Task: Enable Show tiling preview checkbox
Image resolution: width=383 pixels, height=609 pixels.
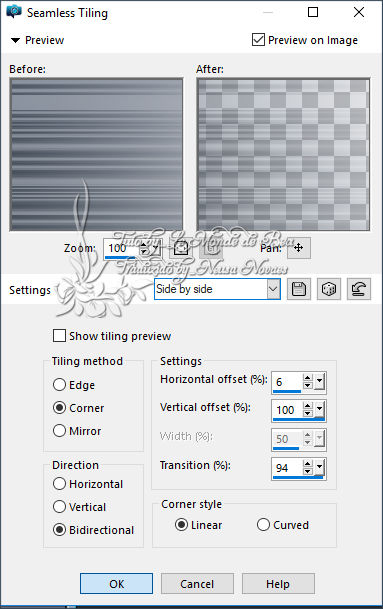Action: click(x=59, y=336)
